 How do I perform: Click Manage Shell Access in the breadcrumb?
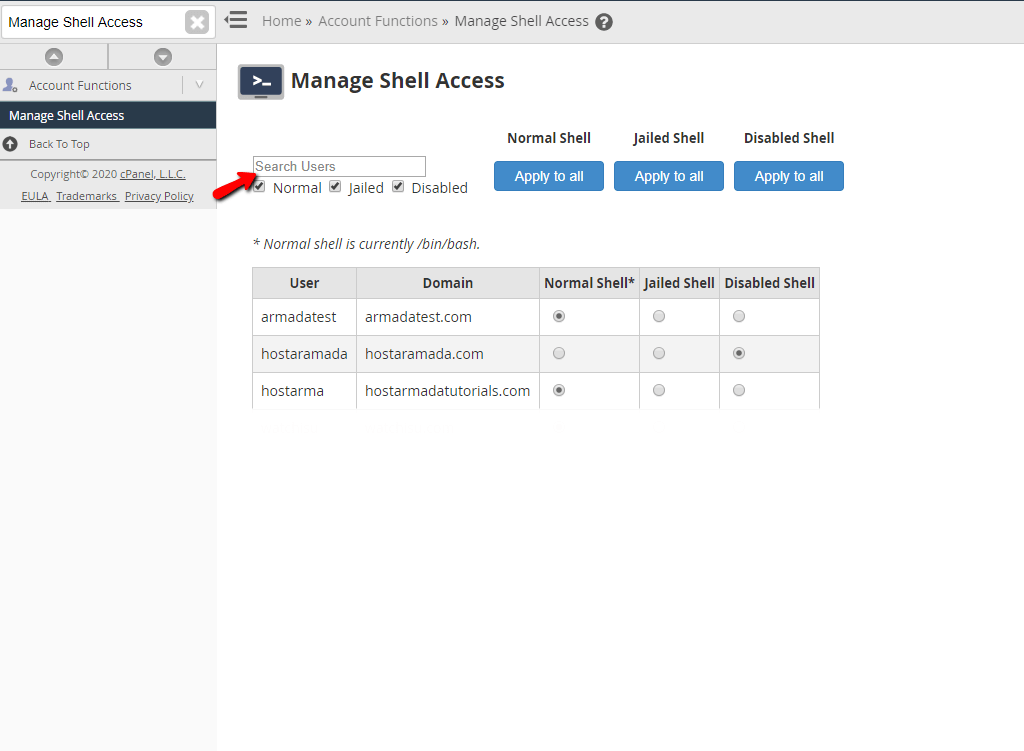[x=521, y=22]
